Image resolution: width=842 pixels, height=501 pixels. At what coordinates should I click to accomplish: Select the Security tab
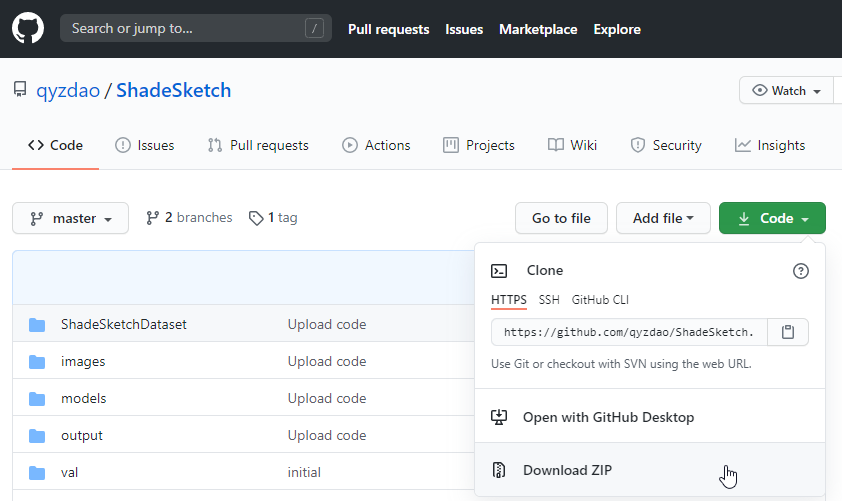click(x=666, y=145)
